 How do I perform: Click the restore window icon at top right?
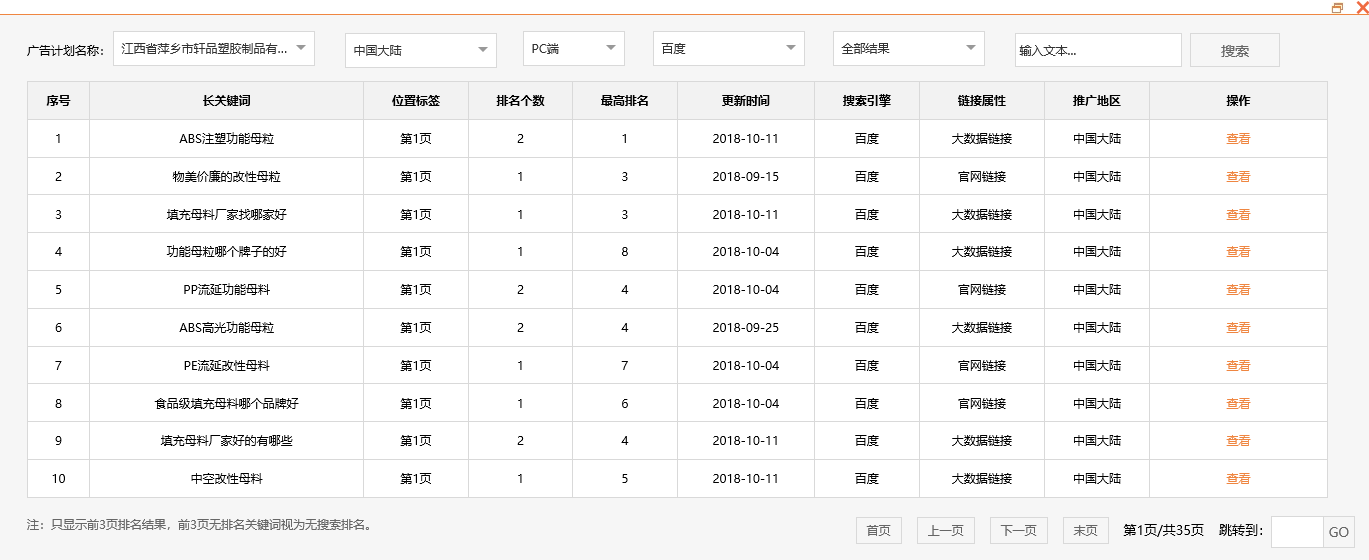click(x=1338, y=8)
